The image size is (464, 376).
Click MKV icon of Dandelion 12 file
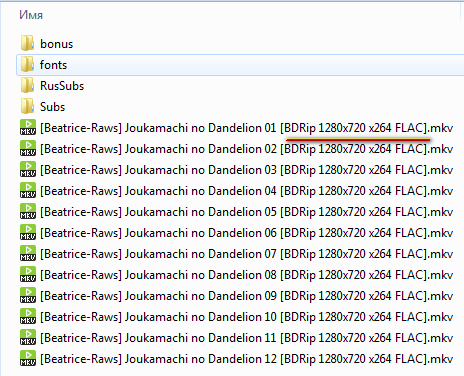28,359
